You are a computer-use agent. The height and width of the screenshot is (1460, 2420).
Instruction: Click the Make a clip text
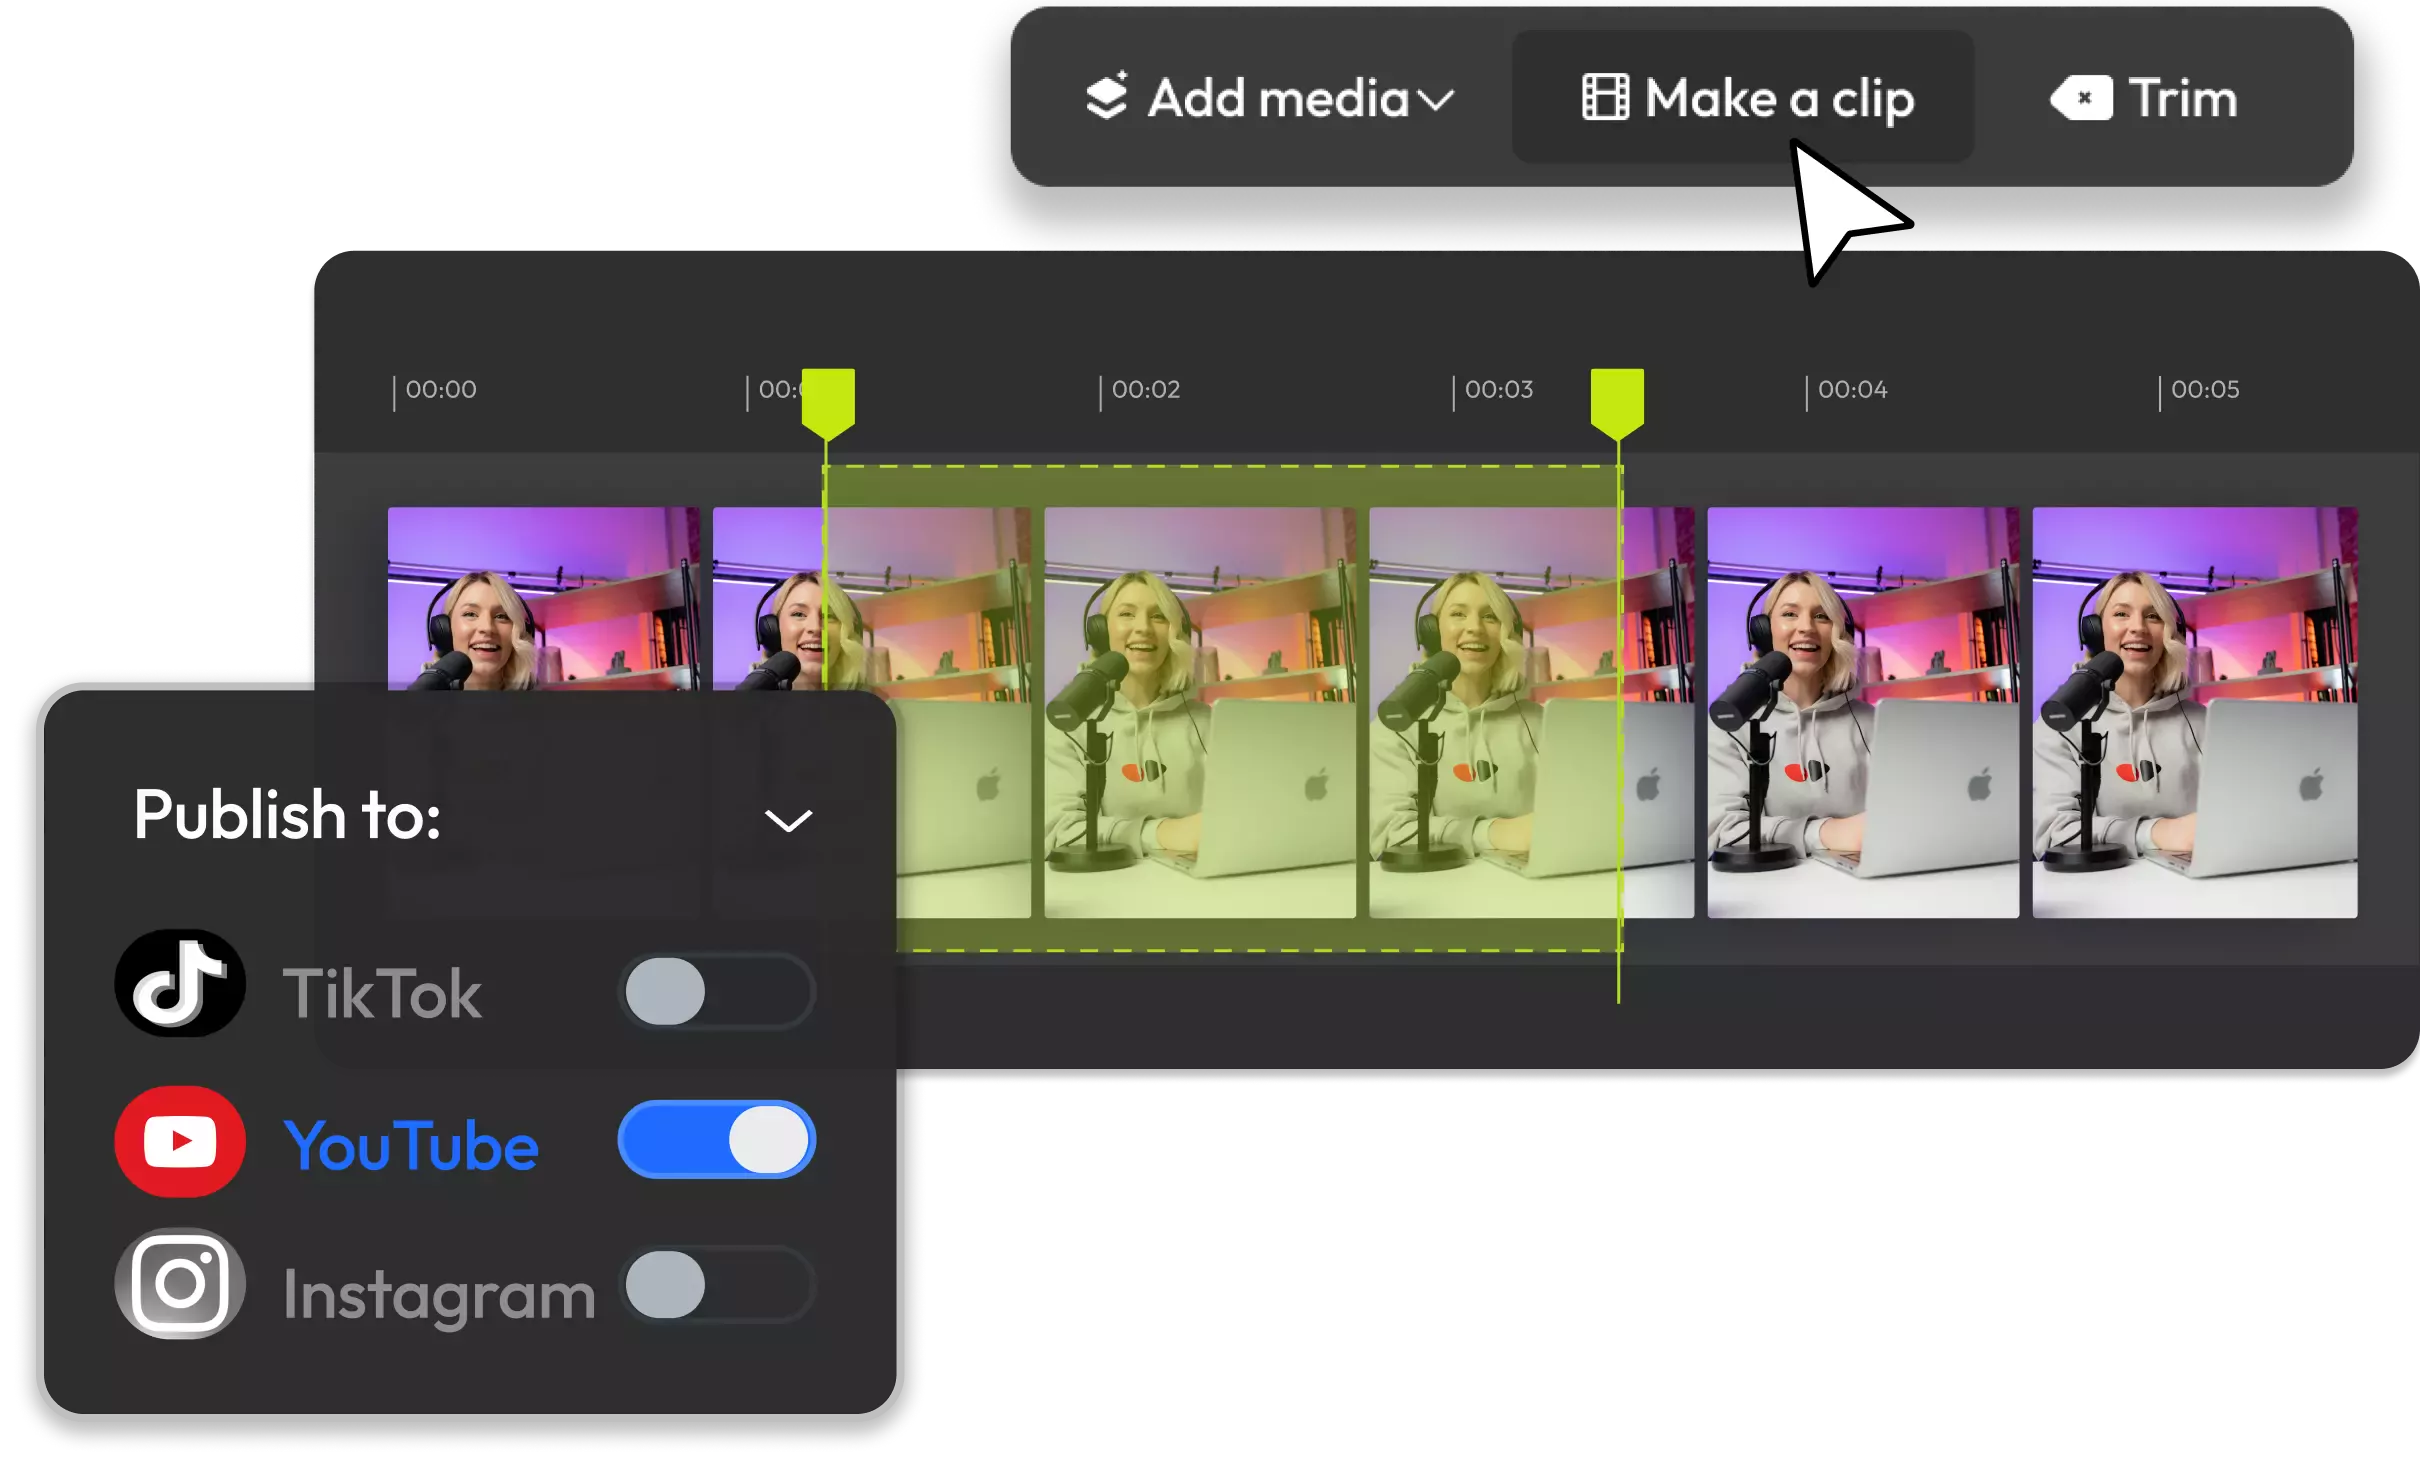[1779, 100]
